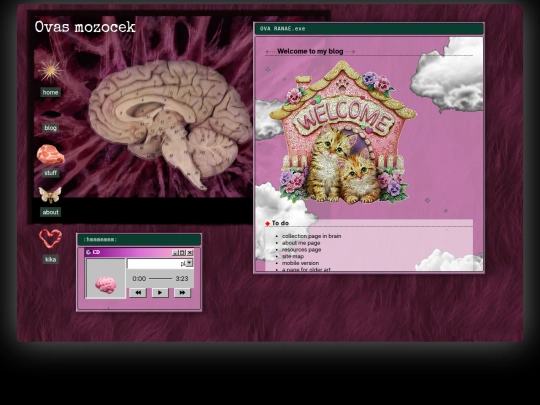
Task: Maximize the CD player window
Action: coord(183,252)
